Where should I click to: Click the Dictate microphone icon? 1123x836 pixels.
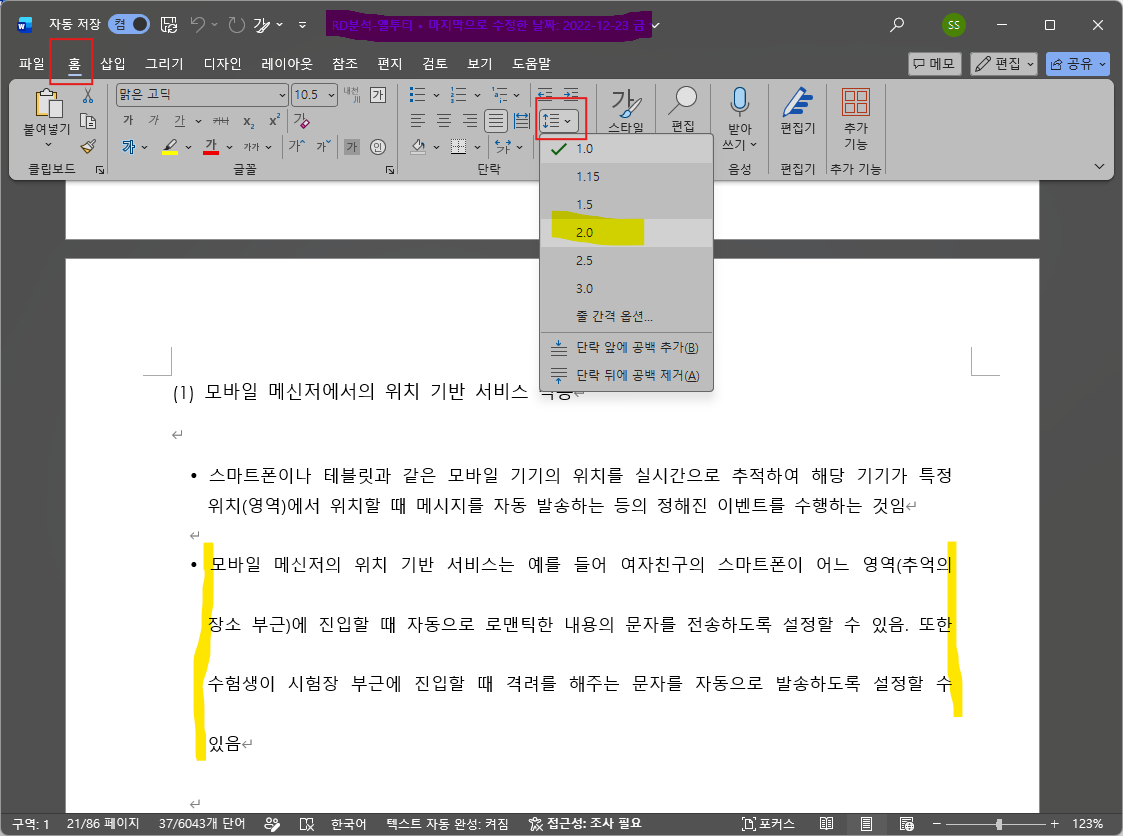pos(739,102)
